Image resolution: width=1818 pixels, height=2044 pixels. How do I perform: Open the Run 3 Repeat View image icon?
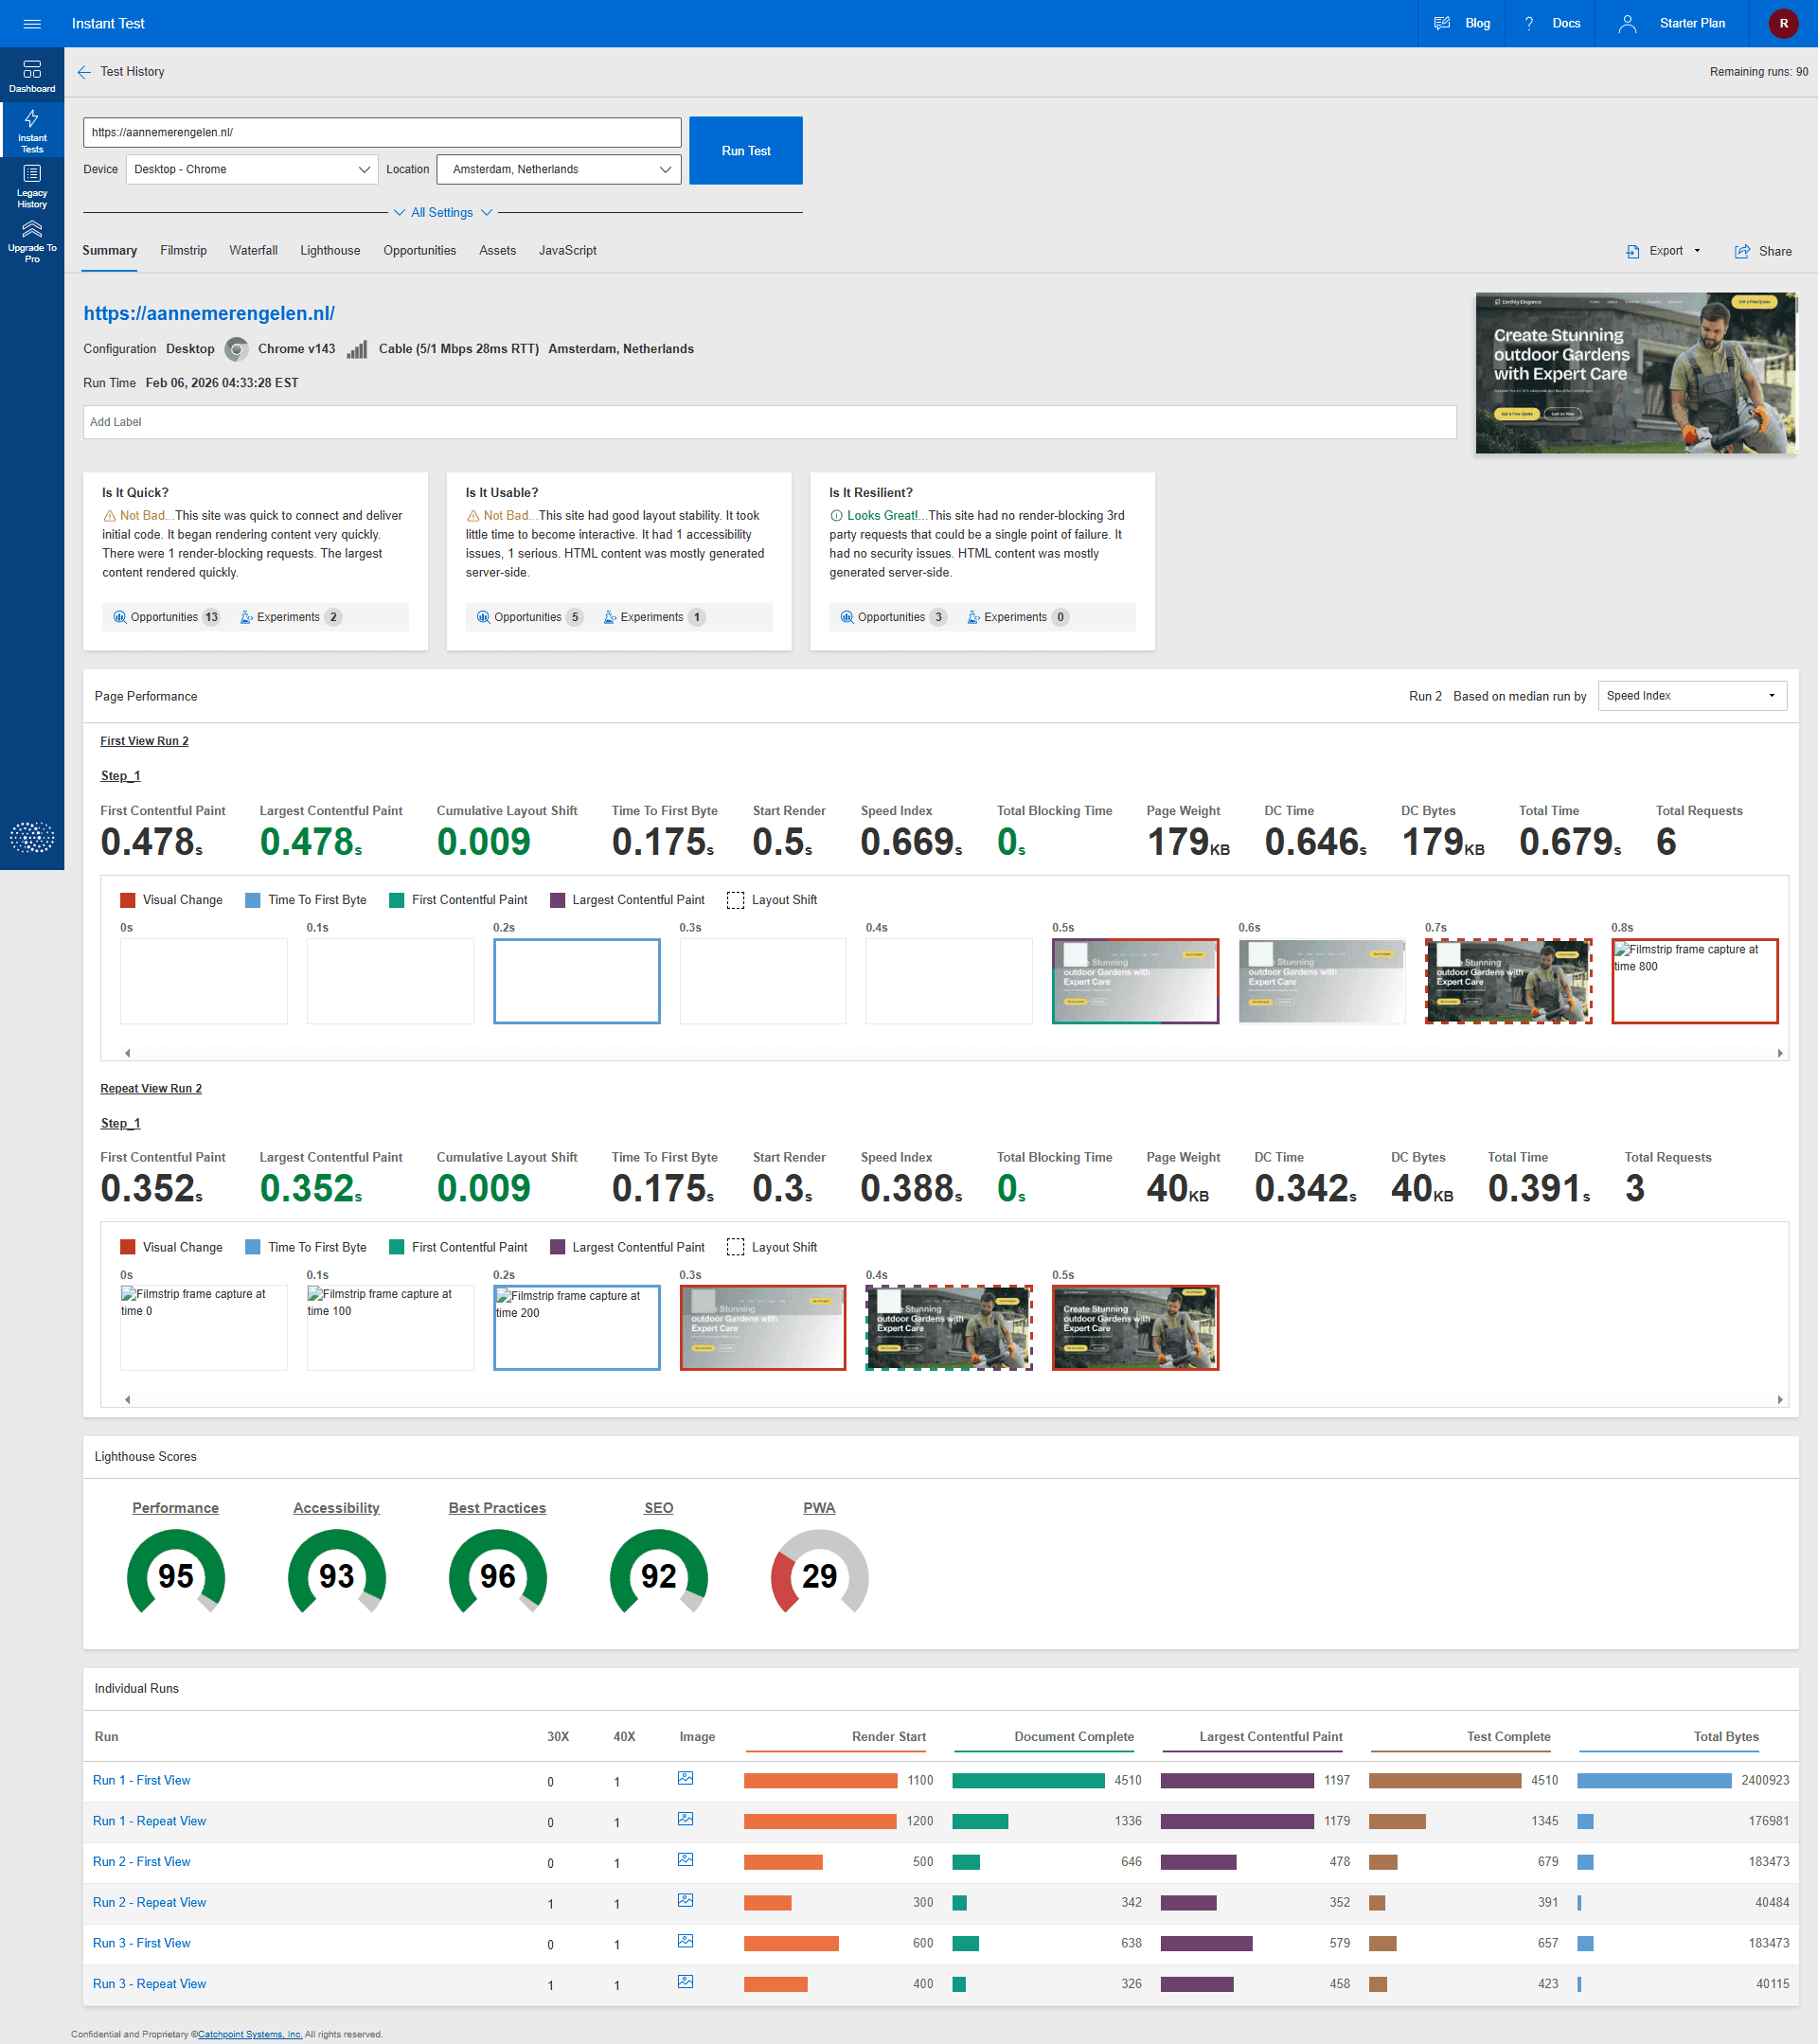(685, 1982)
